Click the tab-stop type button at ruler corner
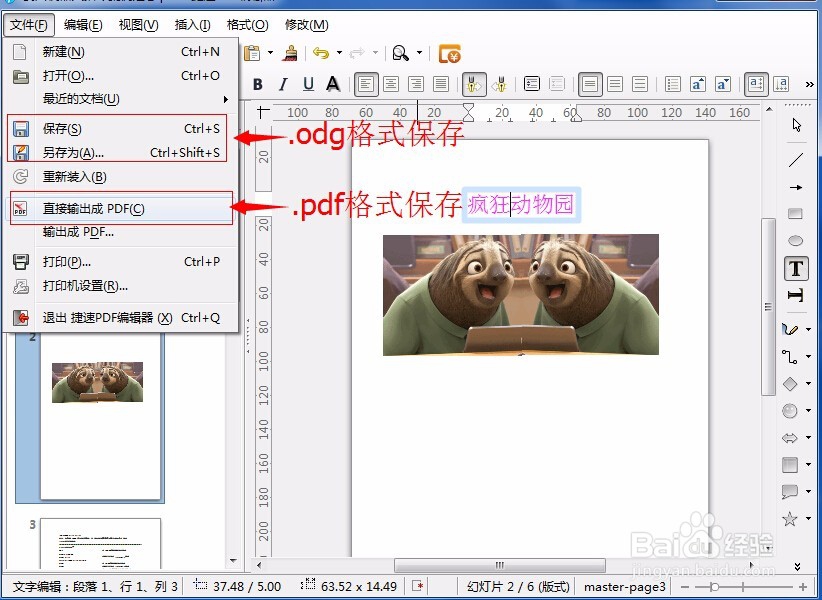 coord(263,112)
